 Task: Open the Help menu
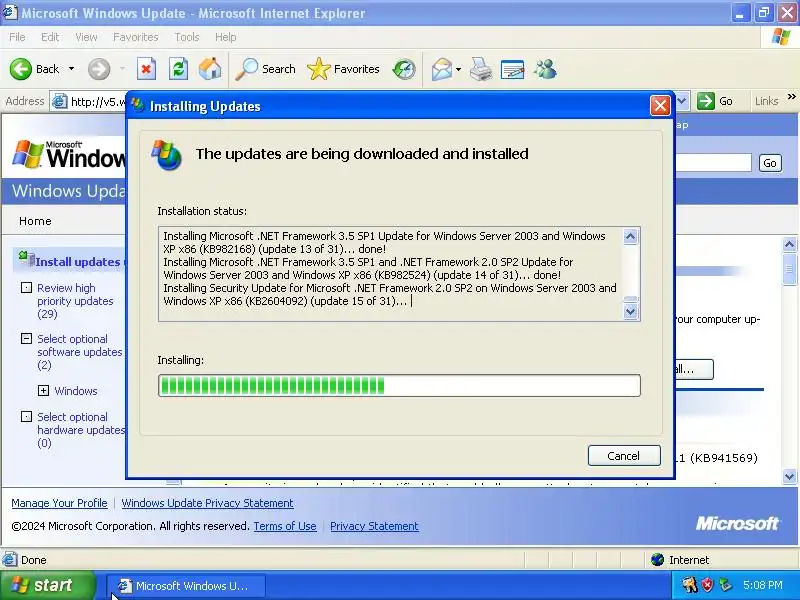(x=225, y=37)
